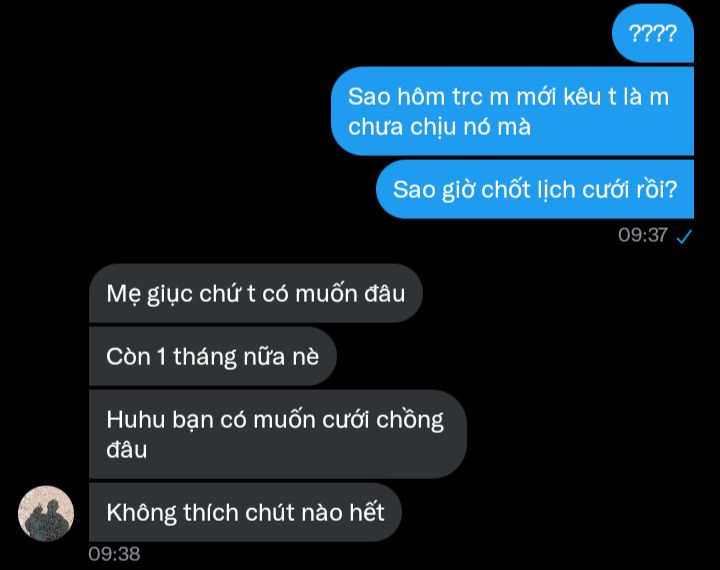Click the 09:37 sent timestamp

642,235
